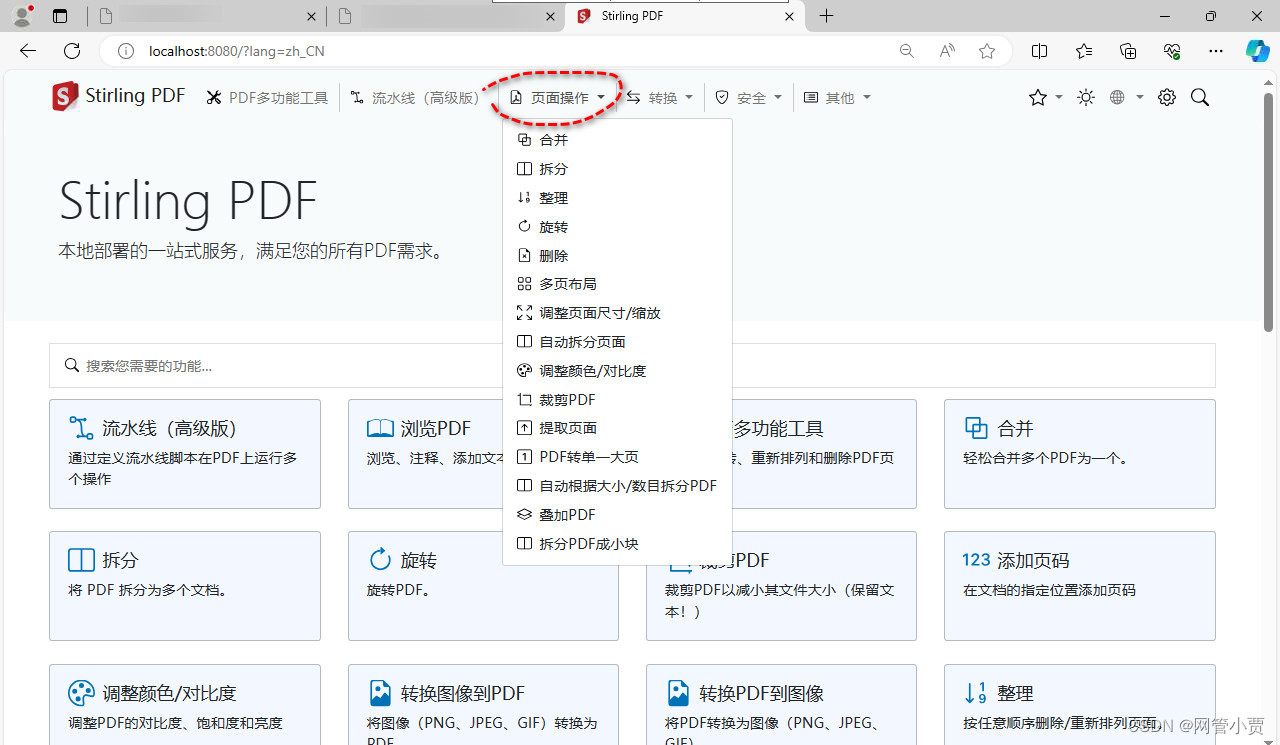Open the tab actions icon near profile
Viewport: 1280px width, 745px height.
[x=60, y=16]
